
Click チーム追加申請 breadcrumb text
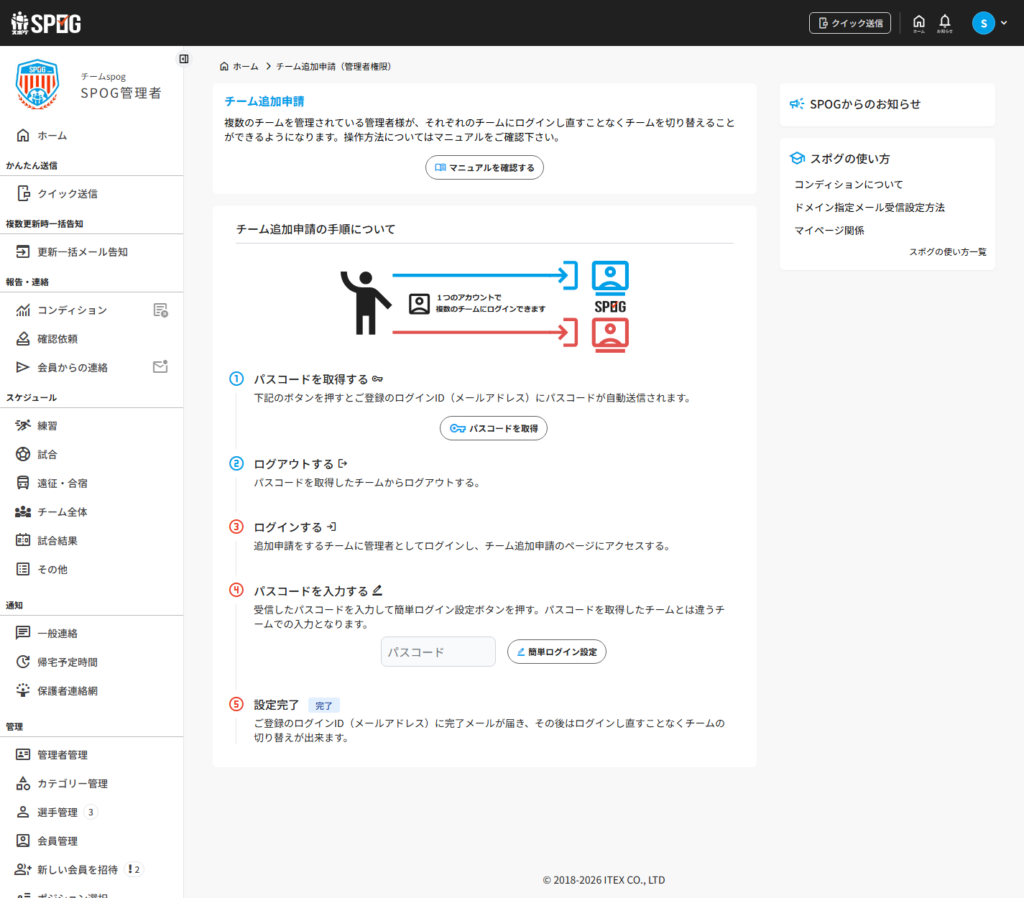pyautogui.click(x=333, y=66)
